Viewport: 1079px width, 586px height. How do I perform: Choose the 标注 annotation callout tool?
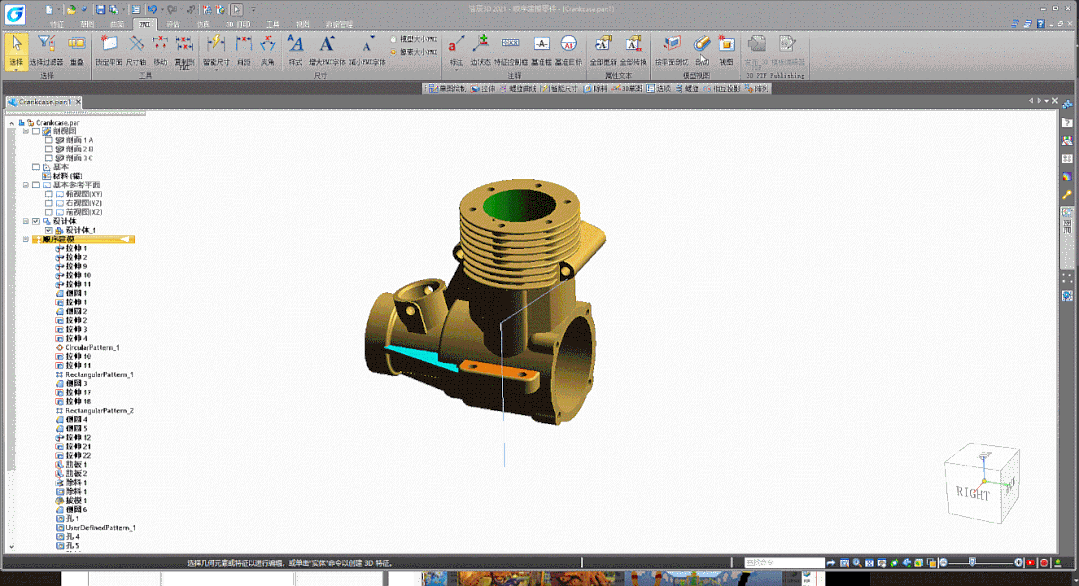pyautogui.click(x=456, y=50)
